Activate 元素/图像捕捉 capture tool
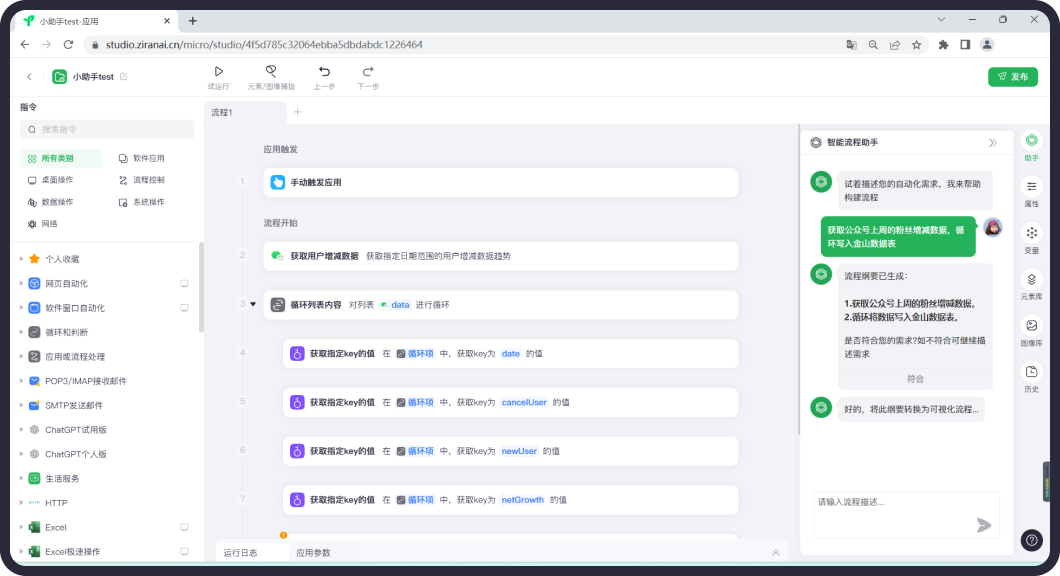The image size is (1060, 576). click(271, 72)
